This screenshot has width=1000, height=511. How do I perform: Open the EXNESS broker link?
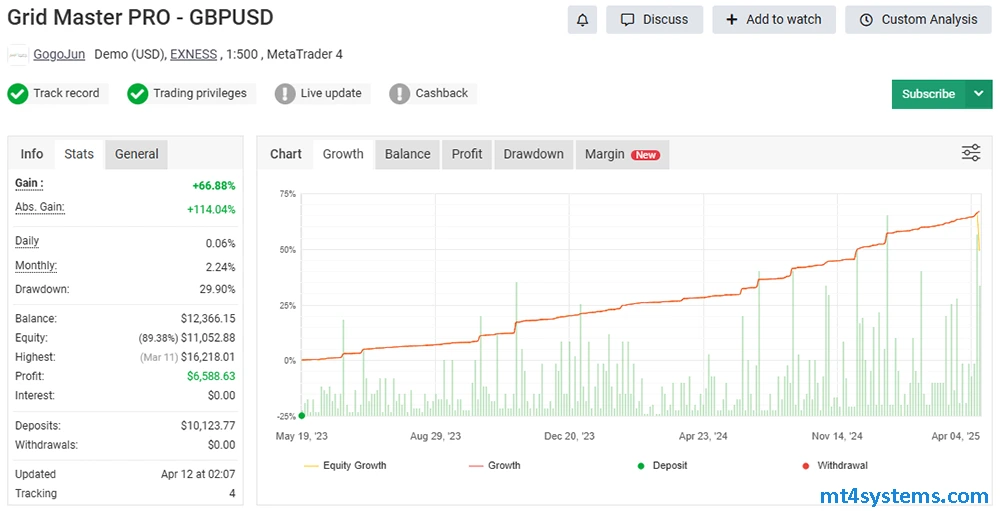click(193, 55)
